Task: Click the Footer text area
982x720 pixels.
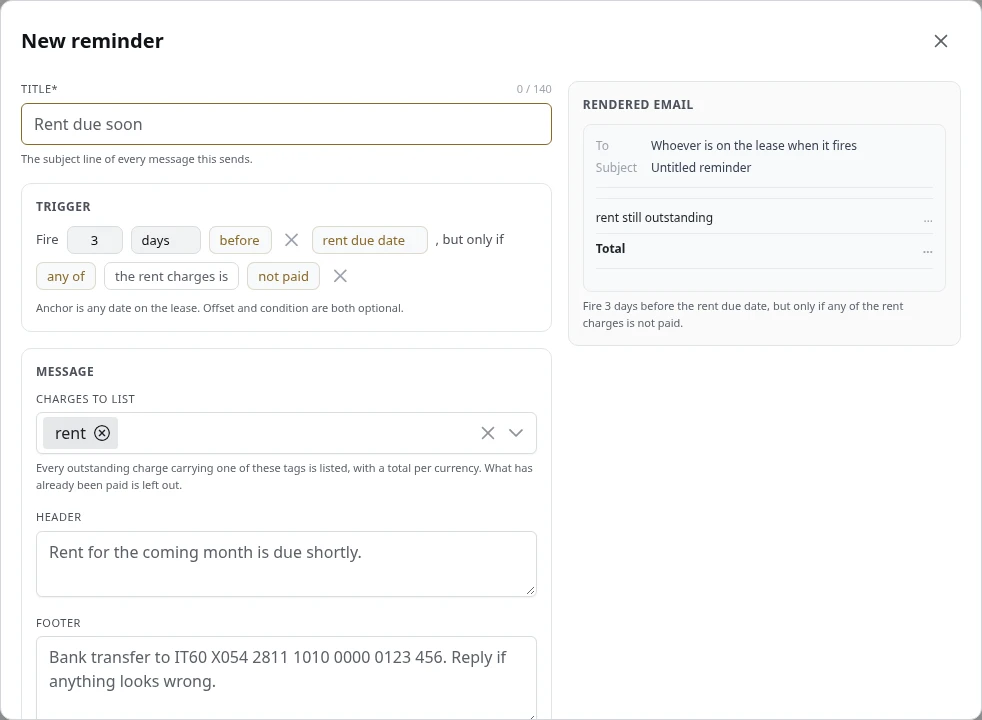Action: (286, 678)
